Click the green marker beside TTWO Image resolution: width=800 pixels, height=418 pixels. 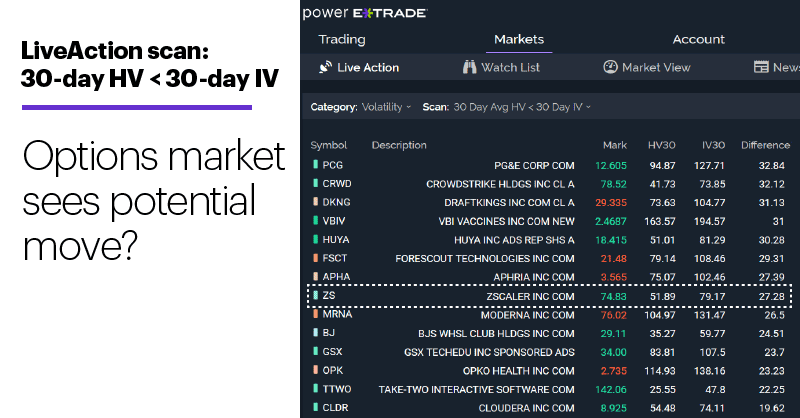coord(315,389)
